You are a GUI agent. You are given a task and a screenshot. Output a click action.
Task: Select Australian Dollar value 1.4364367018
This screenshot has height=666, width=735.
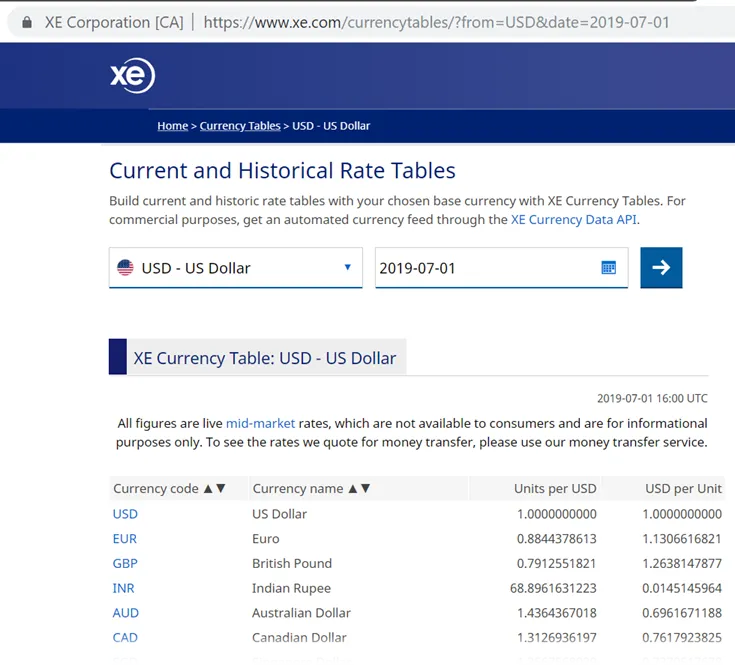(x=556, y=613)
